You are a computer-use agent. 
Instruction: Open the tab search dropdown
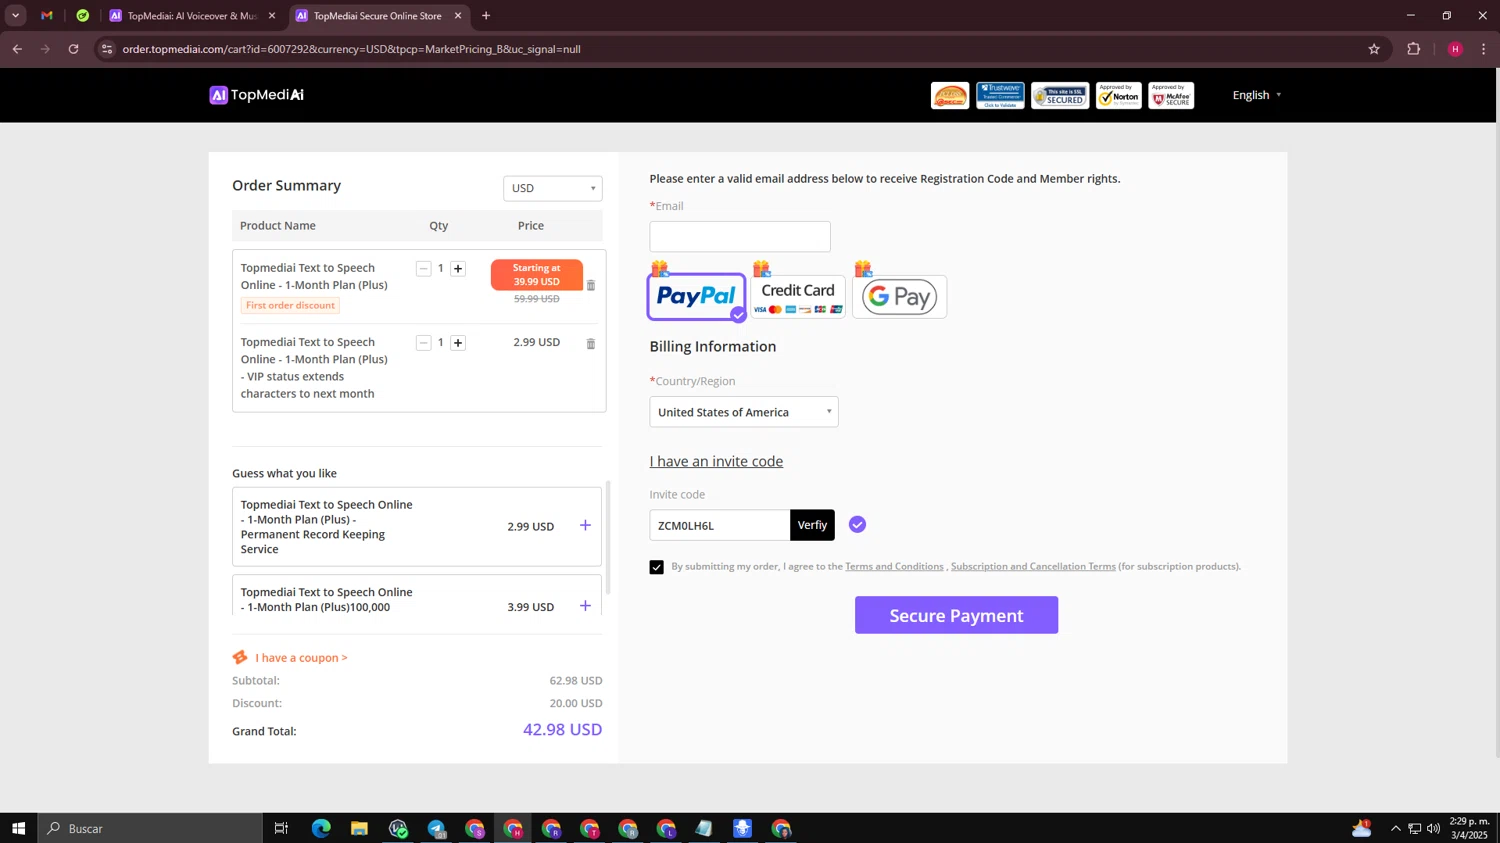coord(15,16)
